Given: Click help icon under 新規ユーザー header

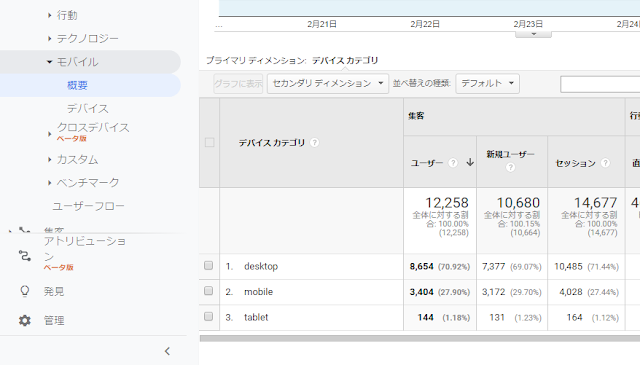Looking at the screenshot, I should pos(510,167).
